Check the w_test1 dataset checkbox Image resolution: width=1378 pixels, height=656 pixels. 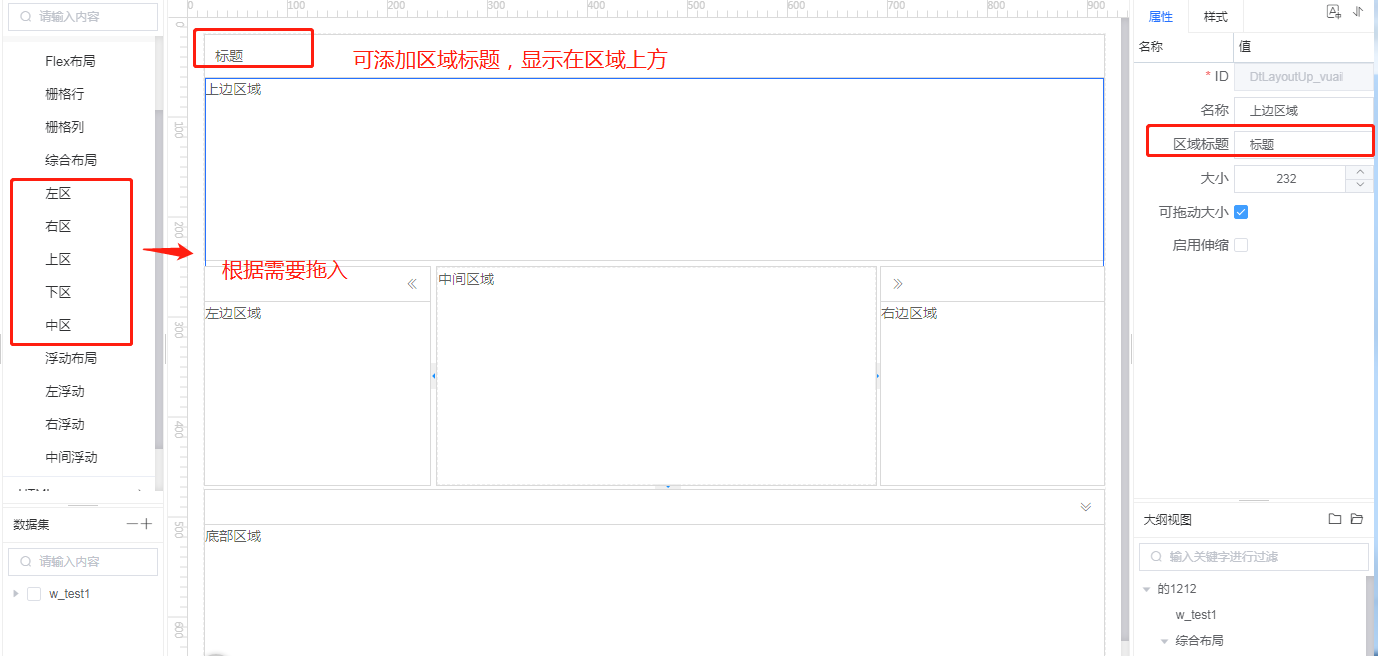(34, 594)
